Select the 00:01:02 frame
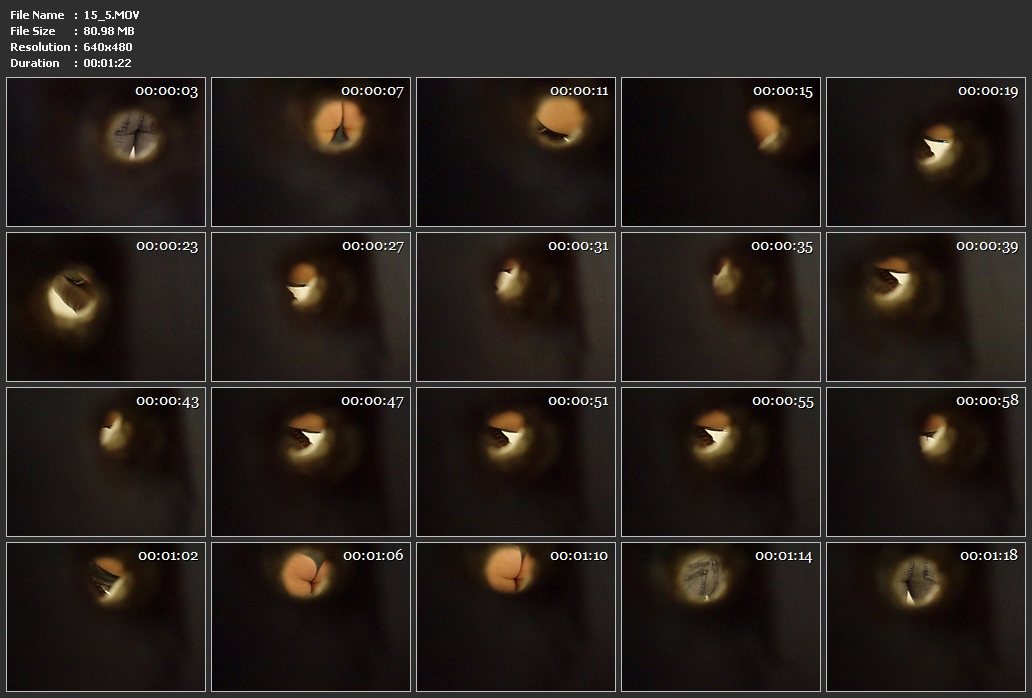Screen dimensions: 1032x698 [106, 616]
